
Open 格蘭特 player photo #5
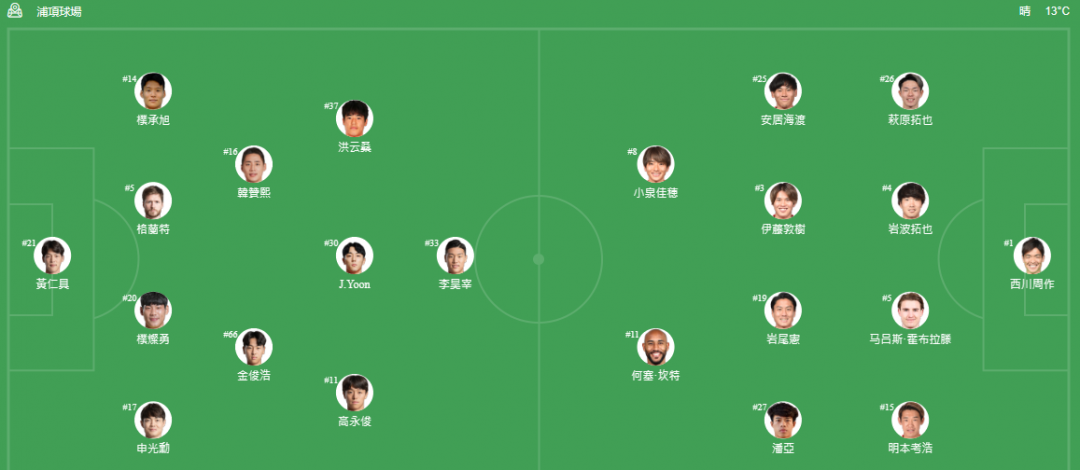coord(153,201)
